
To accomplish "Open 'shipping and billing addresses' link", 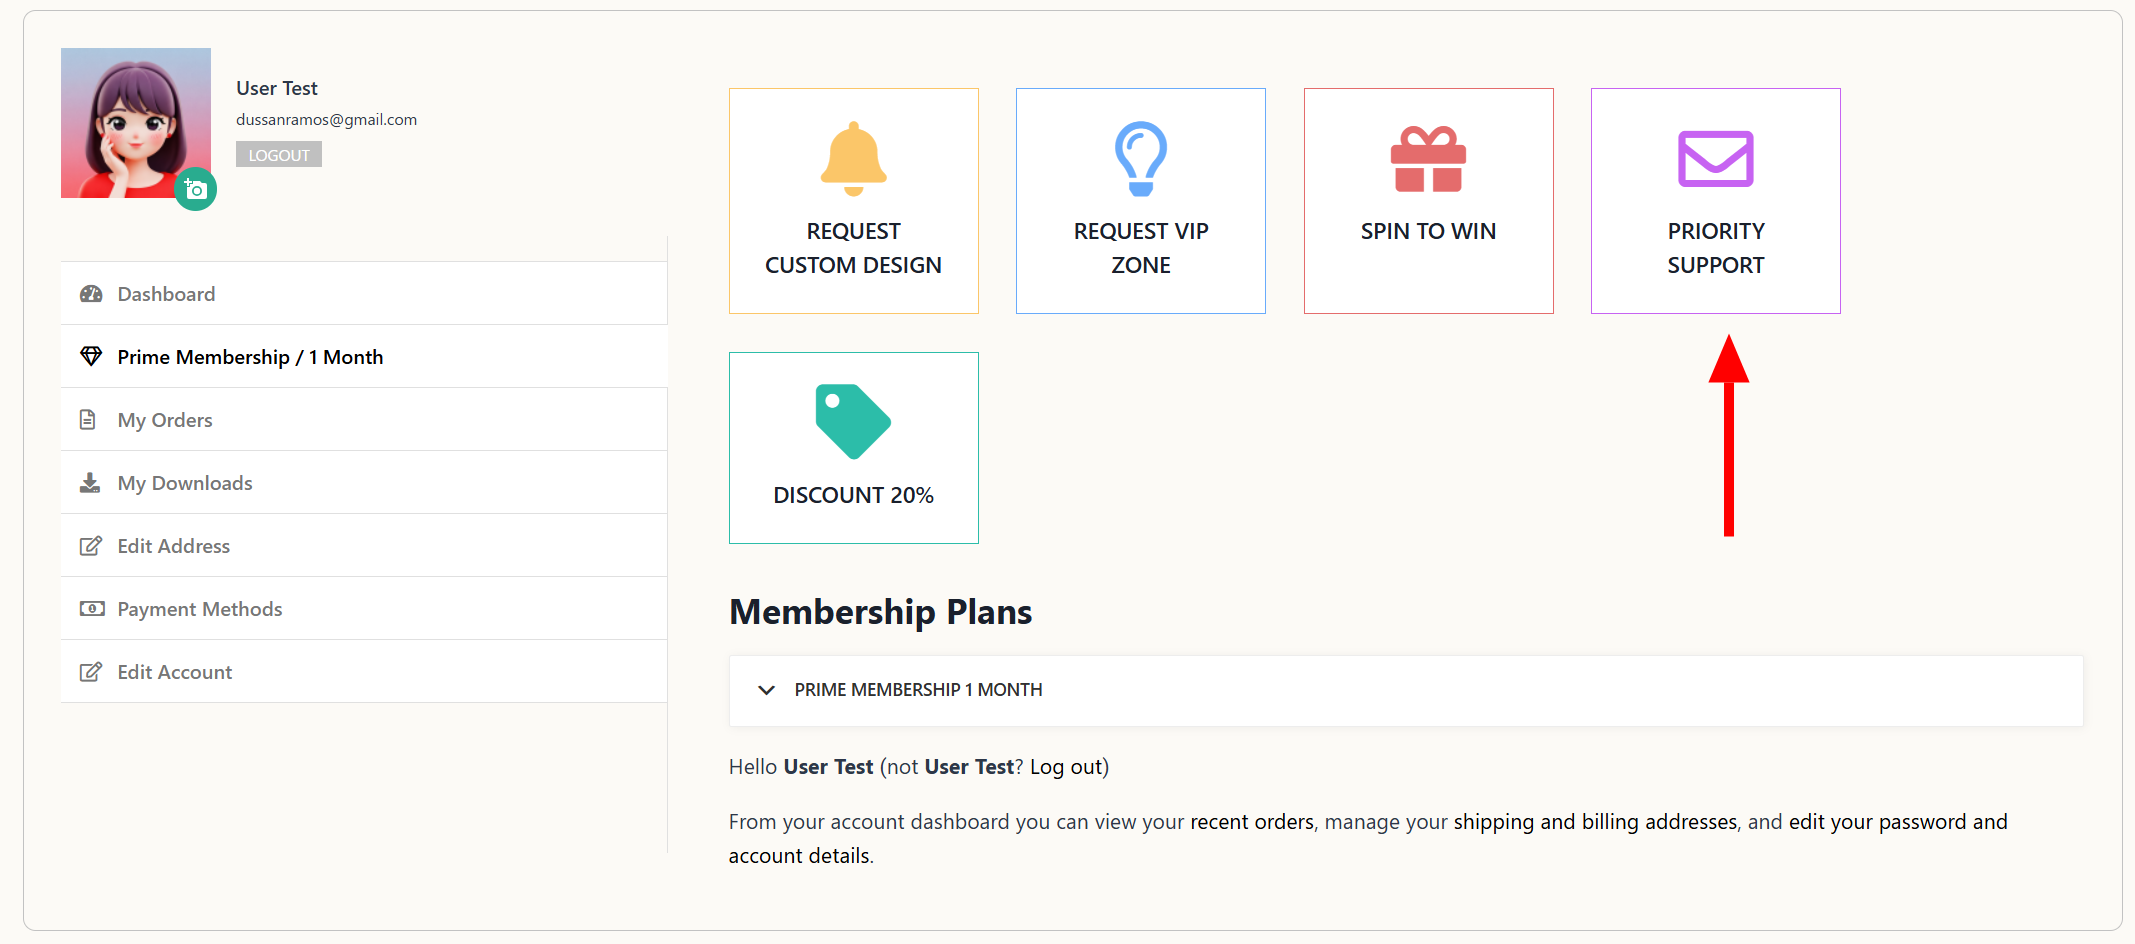I will (x=1595, y=822).
